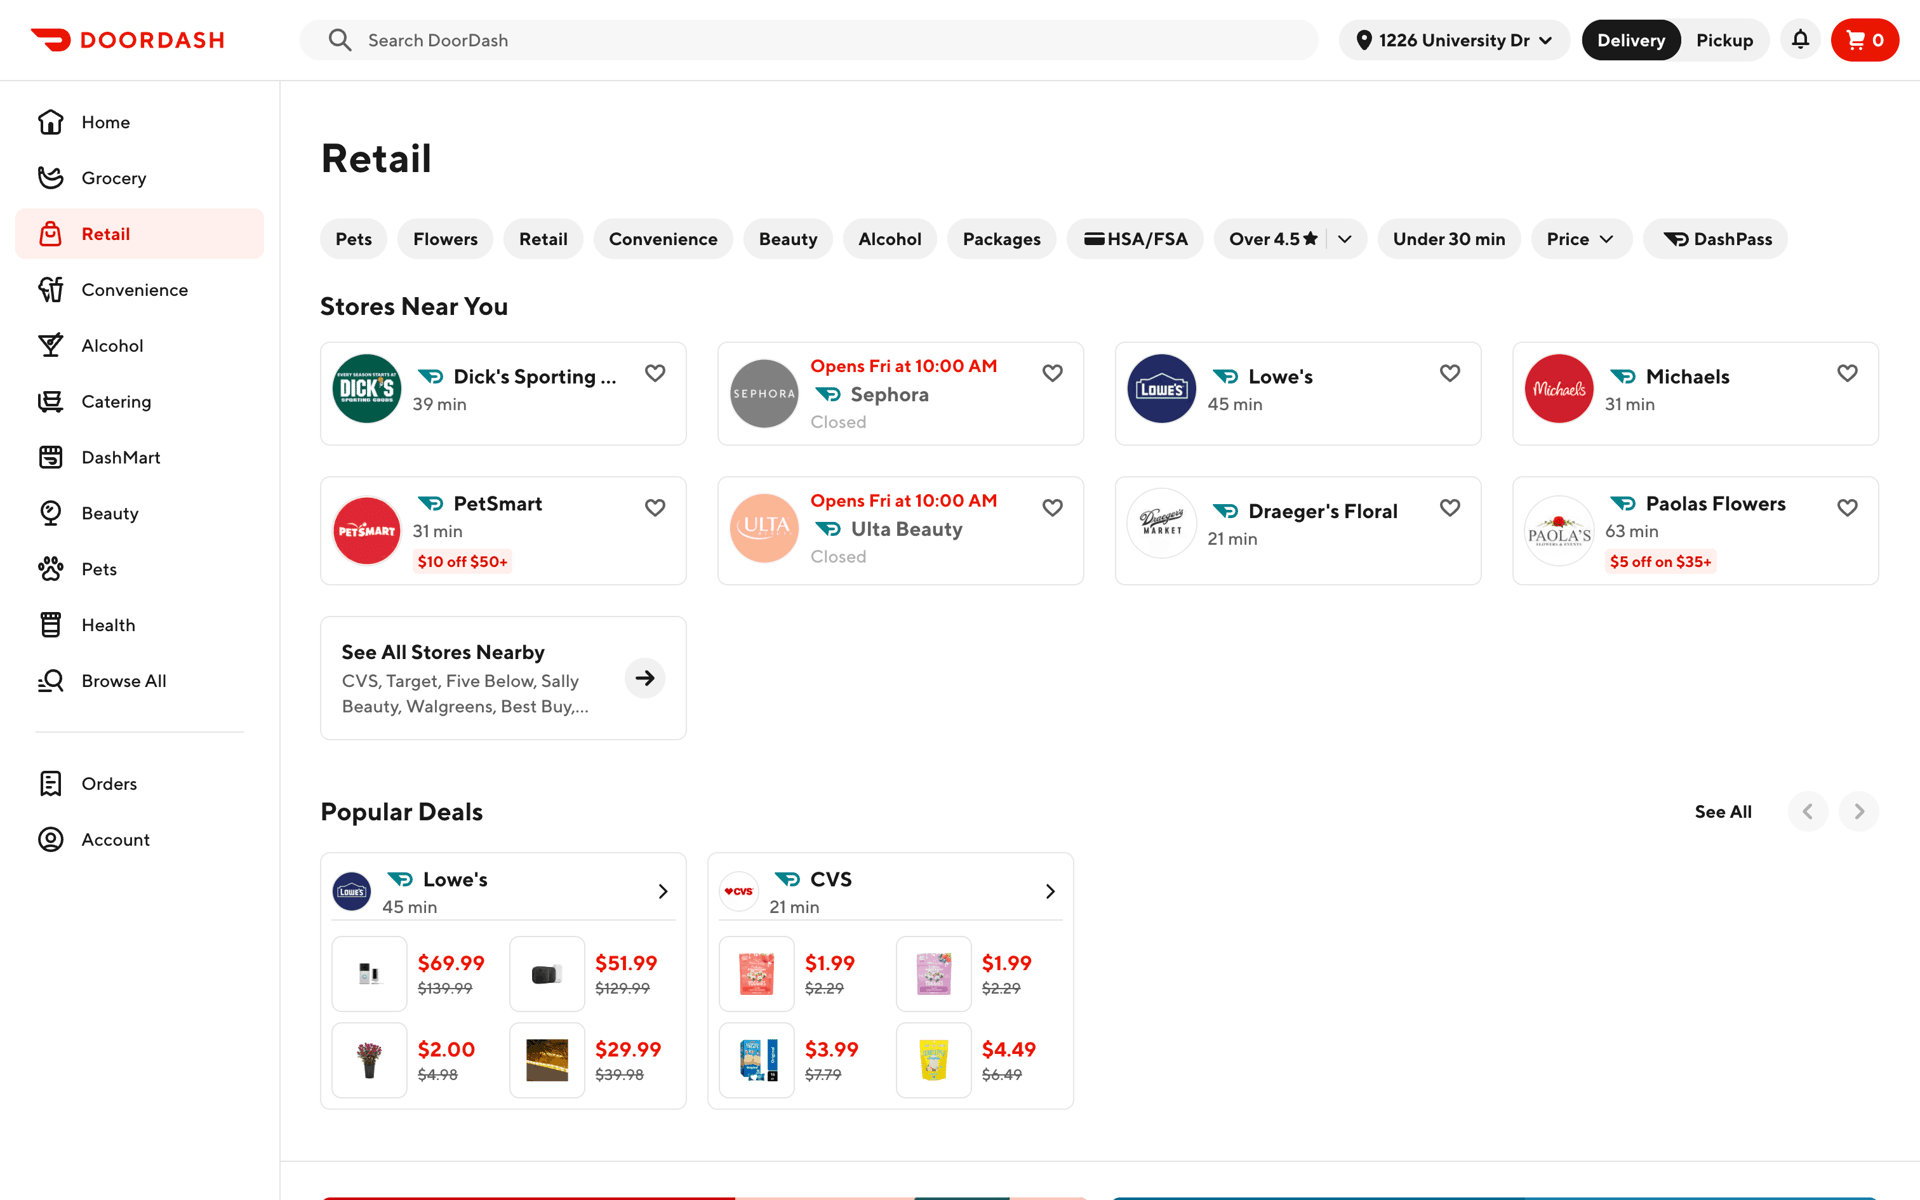Apply the Alcohol filter chip
Screen dimensions: 1920x1200
click(890, 239)
